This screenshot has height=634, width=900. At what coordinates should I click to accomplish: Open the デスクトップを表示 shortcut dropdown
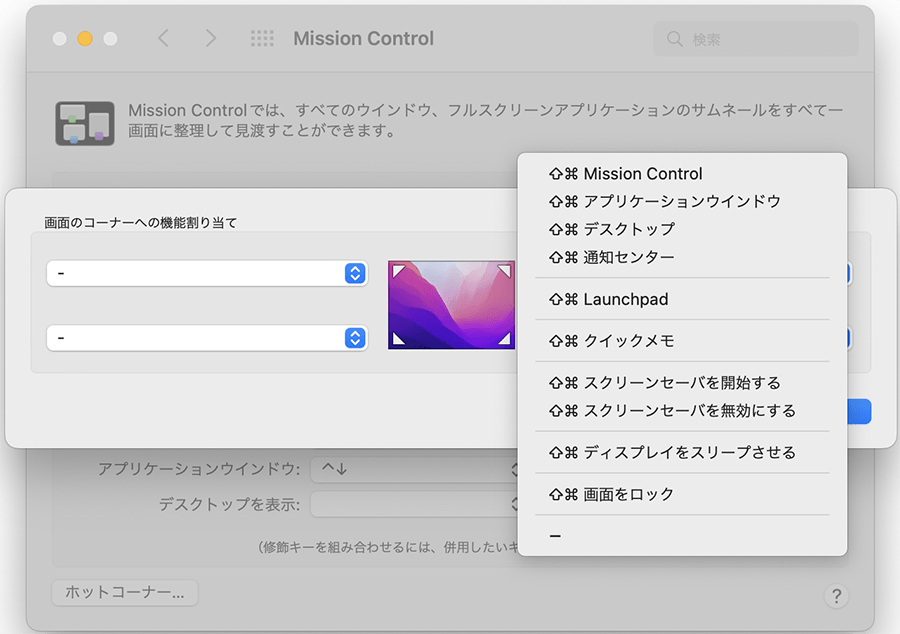[x=414, y=504]
